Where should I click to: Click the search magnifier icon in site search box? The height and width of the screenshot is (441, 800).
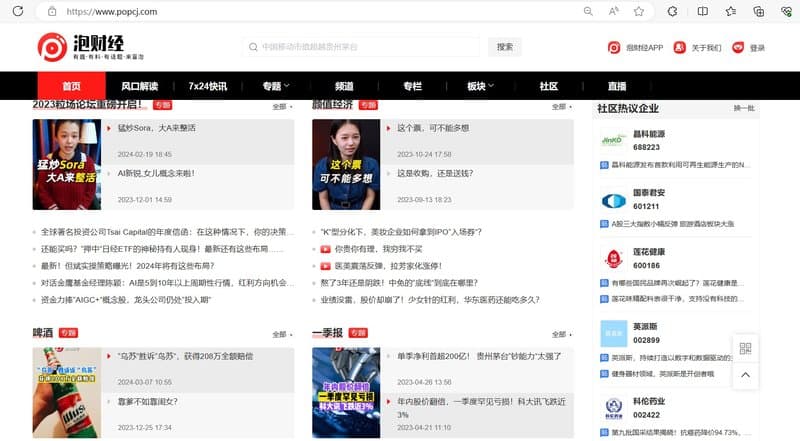tap(253, 47)
